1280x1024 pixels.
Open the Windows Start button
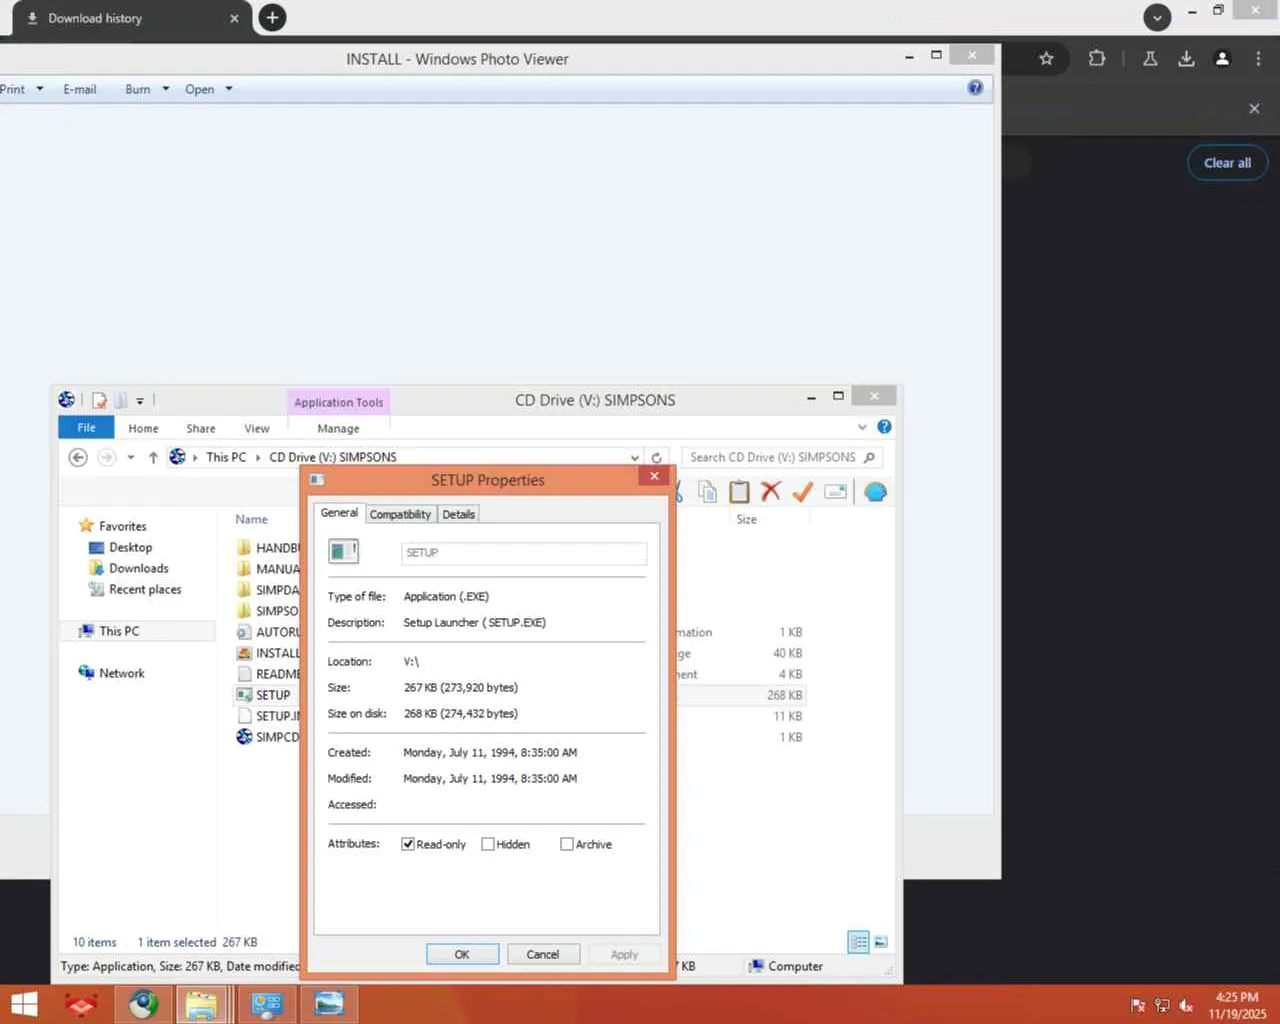pos(23,1004)
